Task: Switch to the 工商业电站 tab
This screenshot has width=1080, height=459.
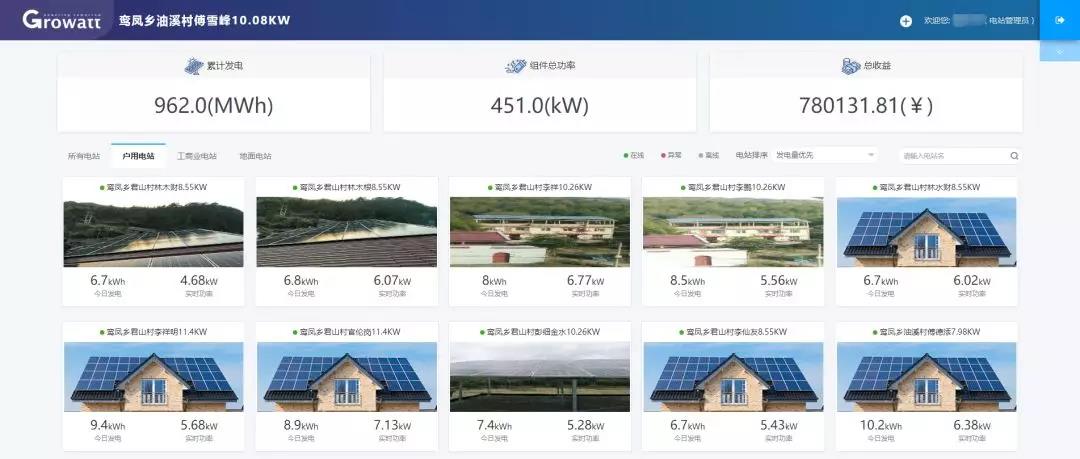Action: pos(197,156)
